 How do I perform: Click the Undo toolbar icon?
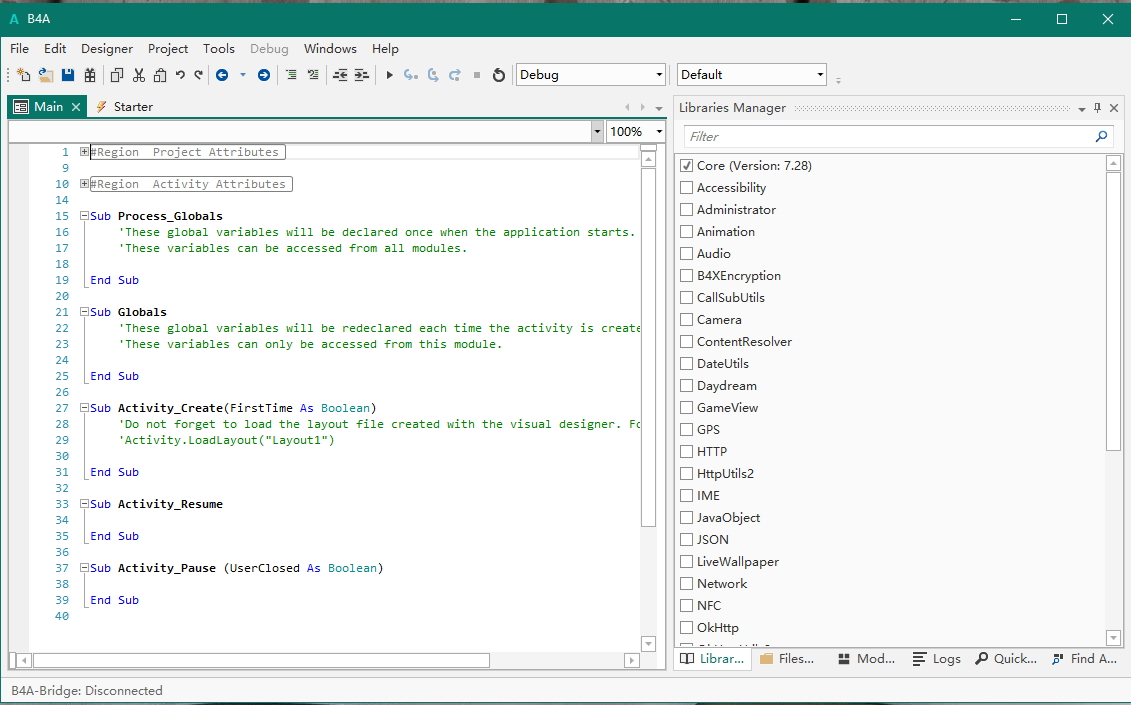tap(180, 75)
